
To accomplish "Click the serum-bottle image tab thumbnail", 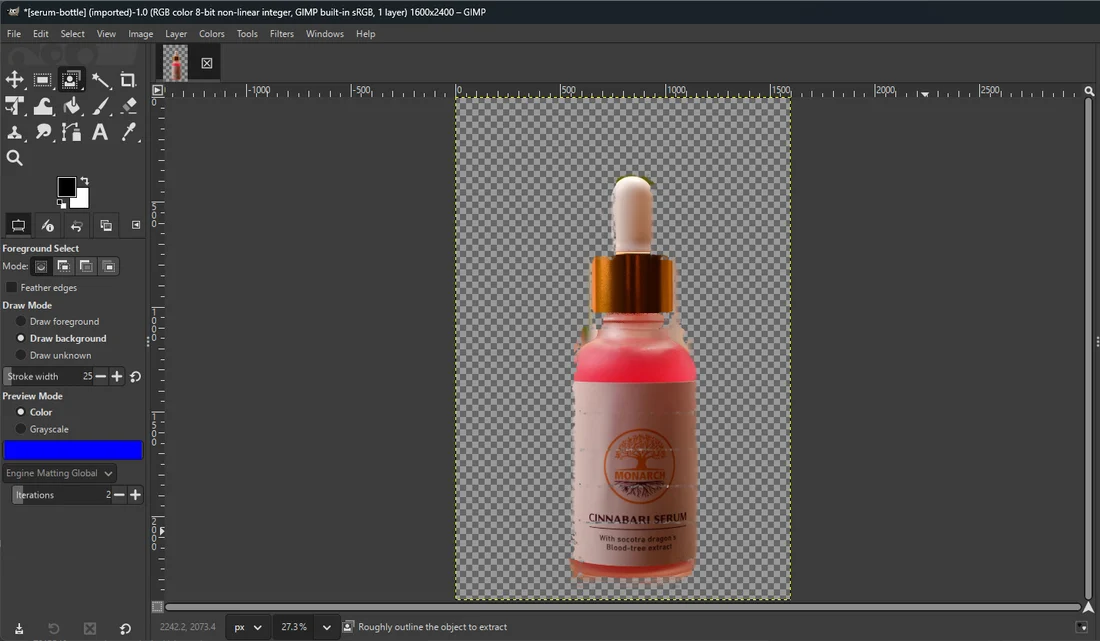I will [175, 63].
